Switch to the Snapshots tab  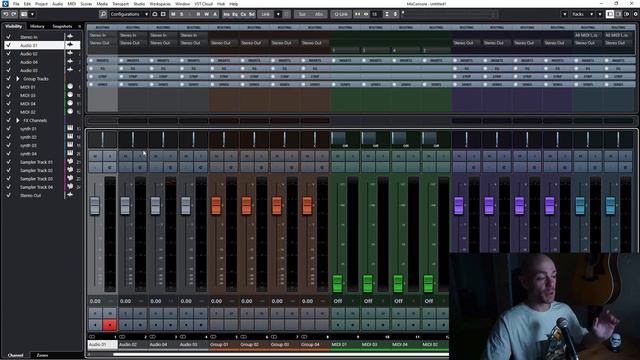(62, 26)
